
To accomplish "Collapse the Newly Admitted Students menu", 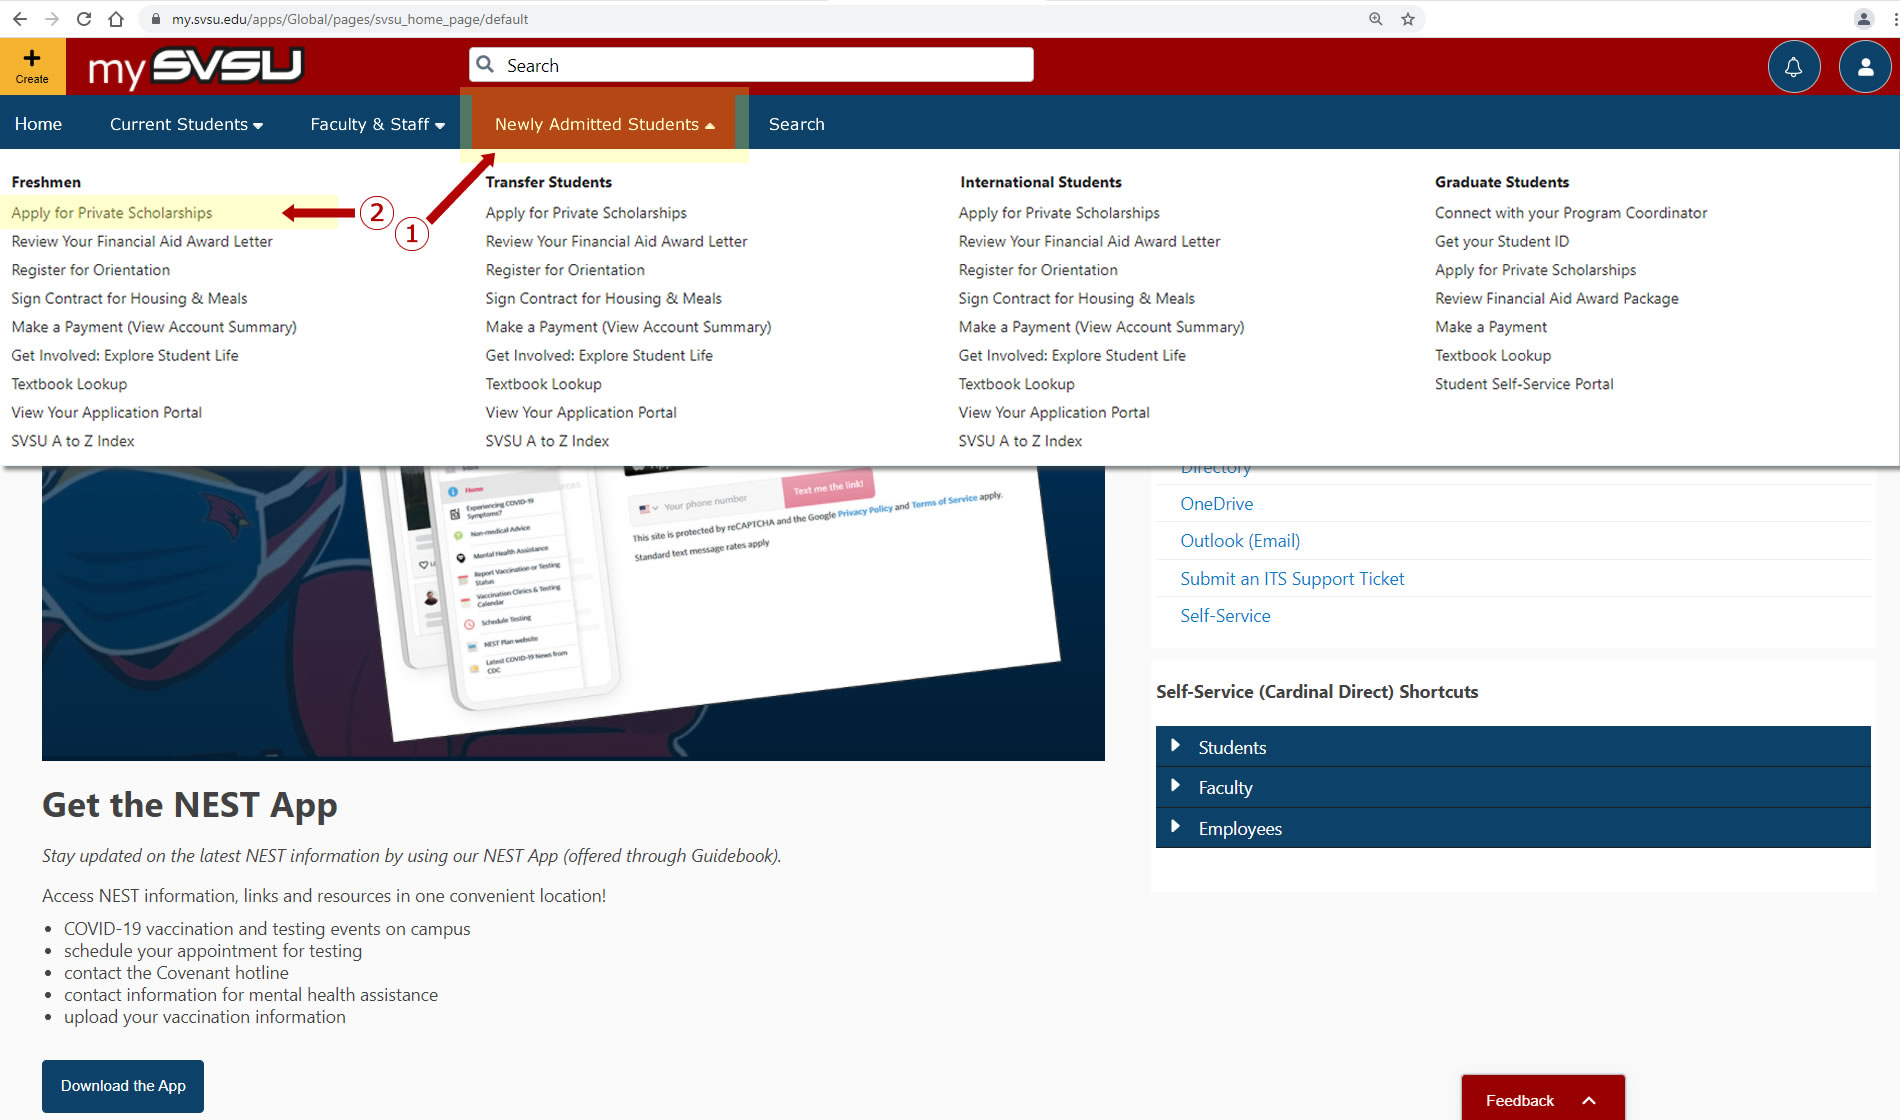I will (x=604, y=124).
